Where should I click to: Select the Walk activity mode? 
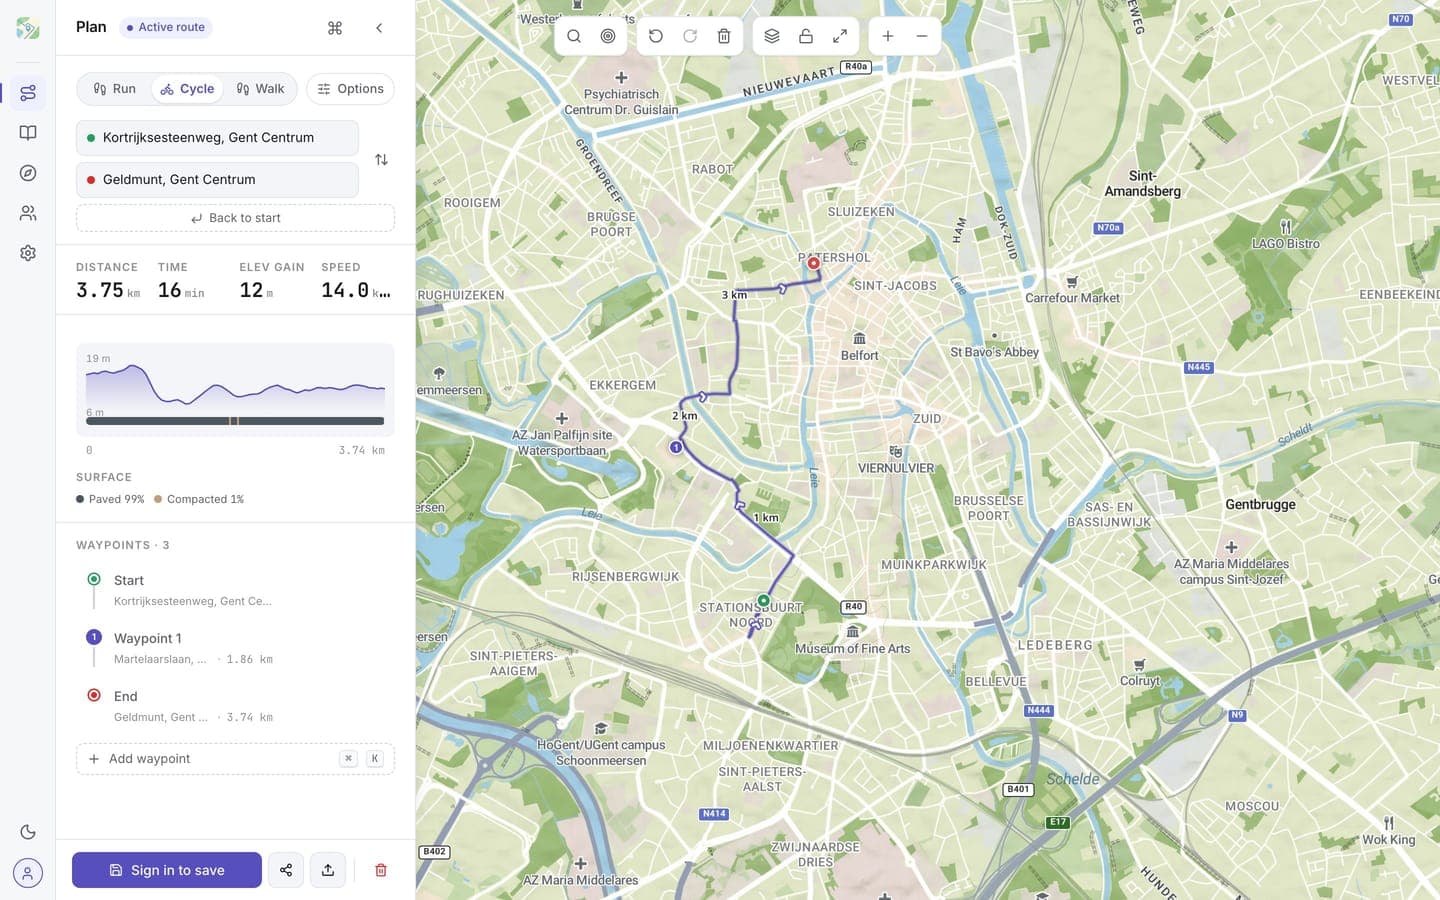[260, 89]
